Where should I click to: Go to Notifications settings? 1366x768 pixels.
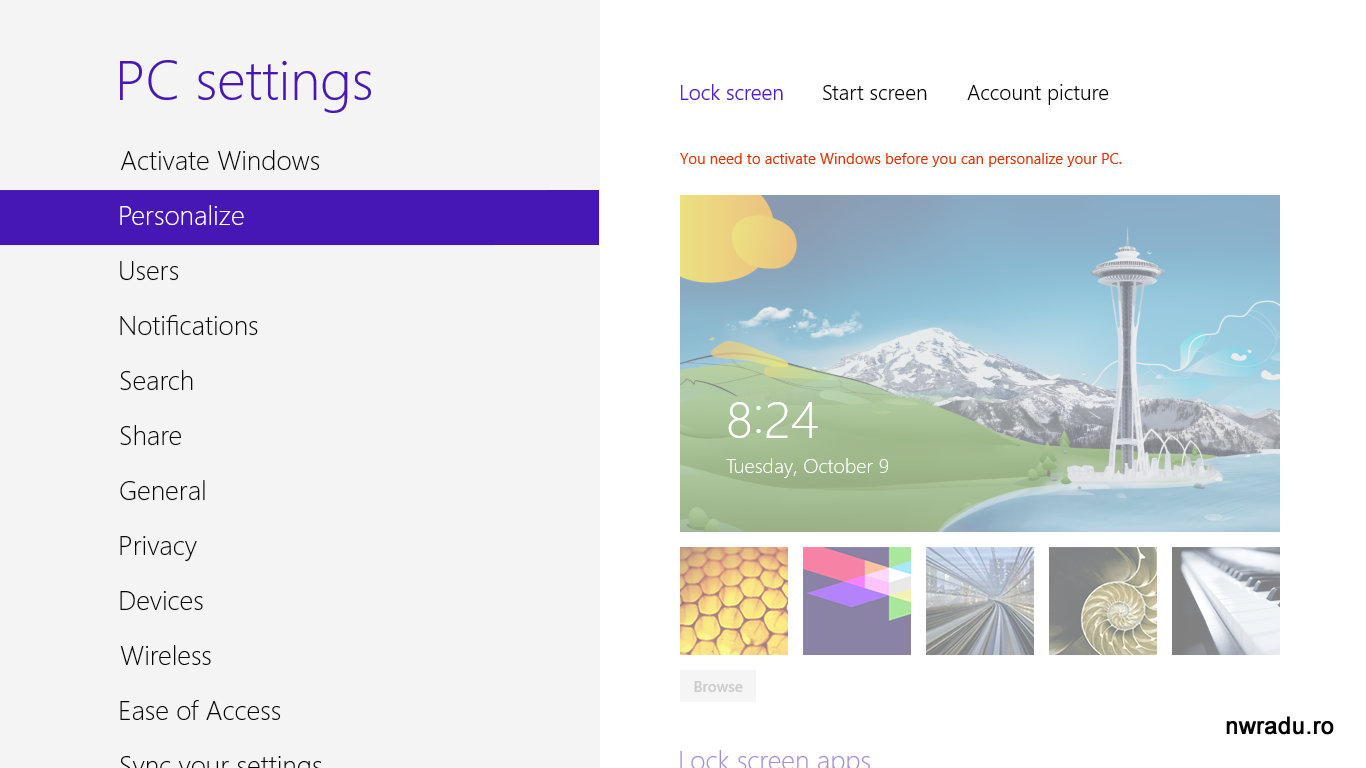pos(188,326)
